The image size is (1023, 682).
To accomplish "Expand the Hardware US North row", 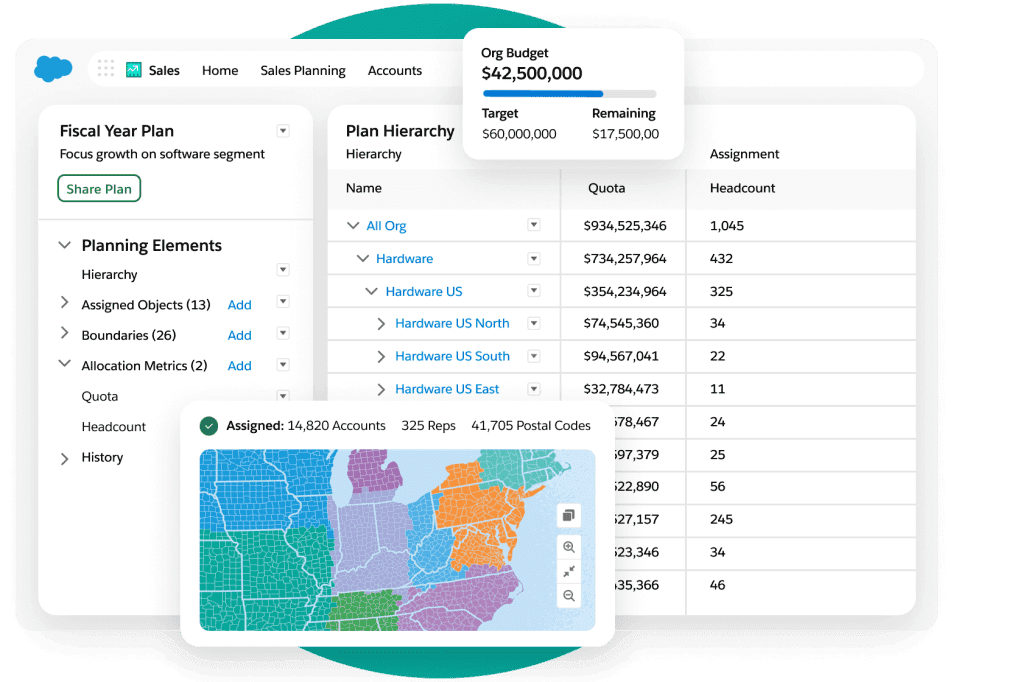I will pos(381,323).
